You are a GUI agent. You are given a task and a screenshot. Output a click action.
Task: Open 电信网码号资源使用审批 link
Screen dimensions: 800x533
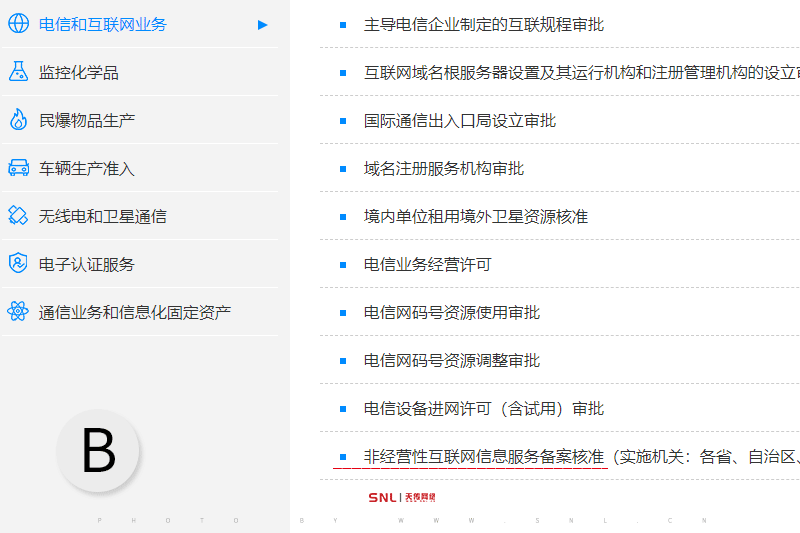pyautogui.click(x=452, y=312)
